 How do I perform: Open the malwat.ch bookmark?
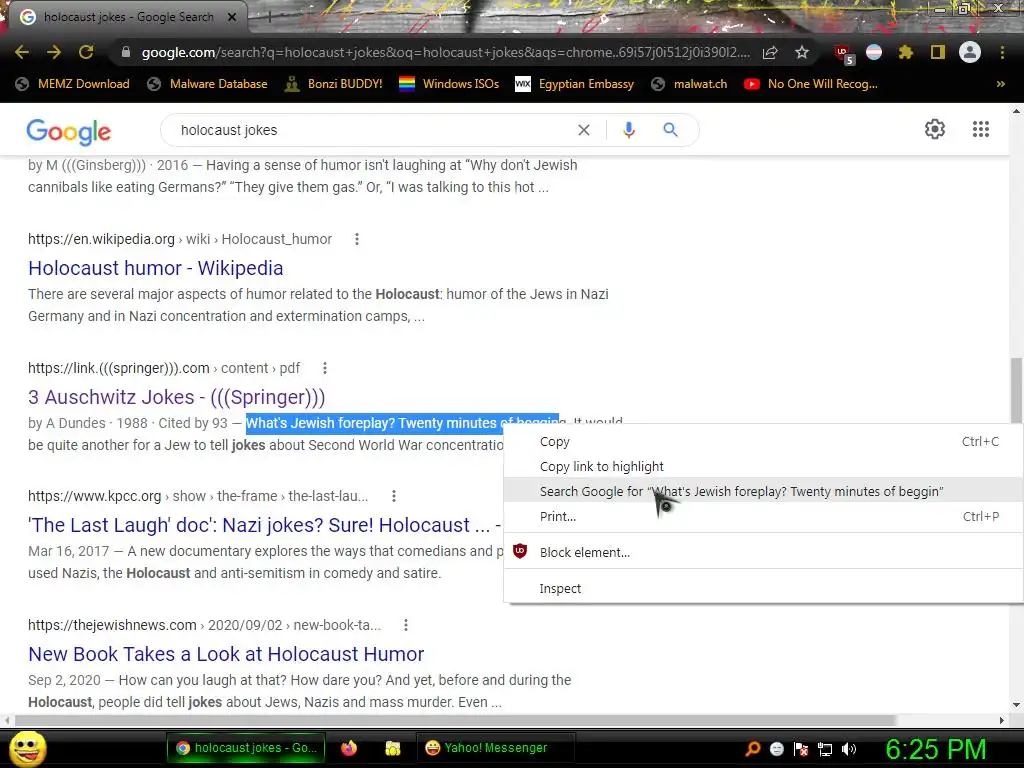(689, 84)
